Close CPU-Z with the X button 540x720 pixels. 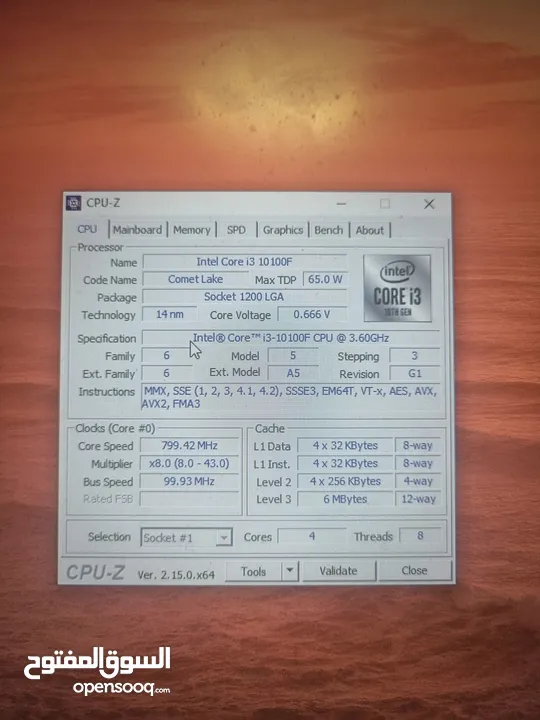pos(429,204)
